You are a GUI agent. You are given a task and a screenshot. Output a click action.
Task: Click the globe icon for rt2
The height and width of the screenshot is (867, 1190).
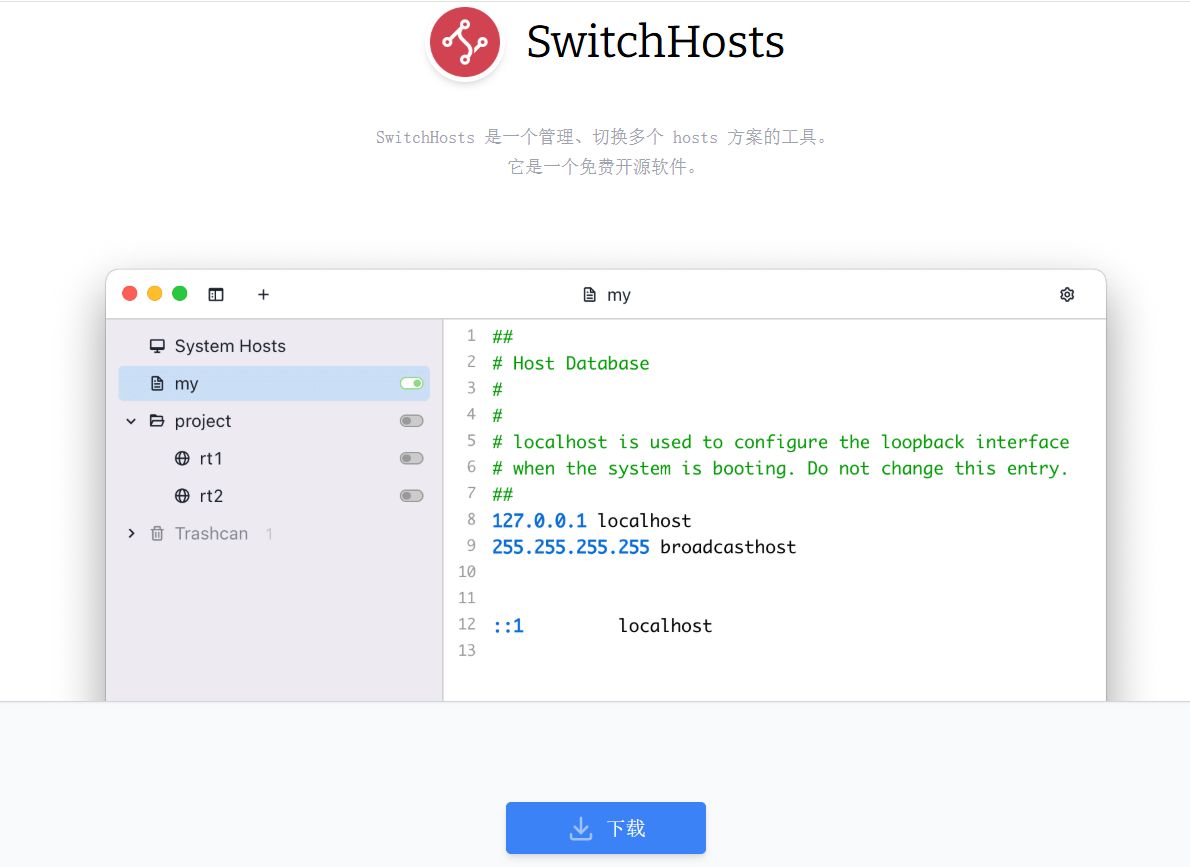pyautogui.click(x=182, y=495)
